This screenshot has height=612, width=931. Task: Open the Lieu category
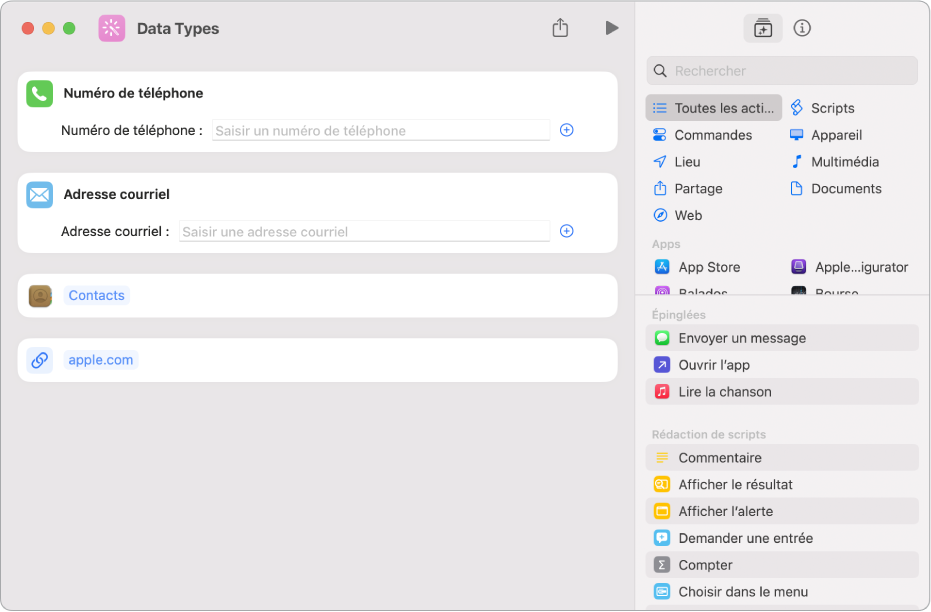coord(676,161)
